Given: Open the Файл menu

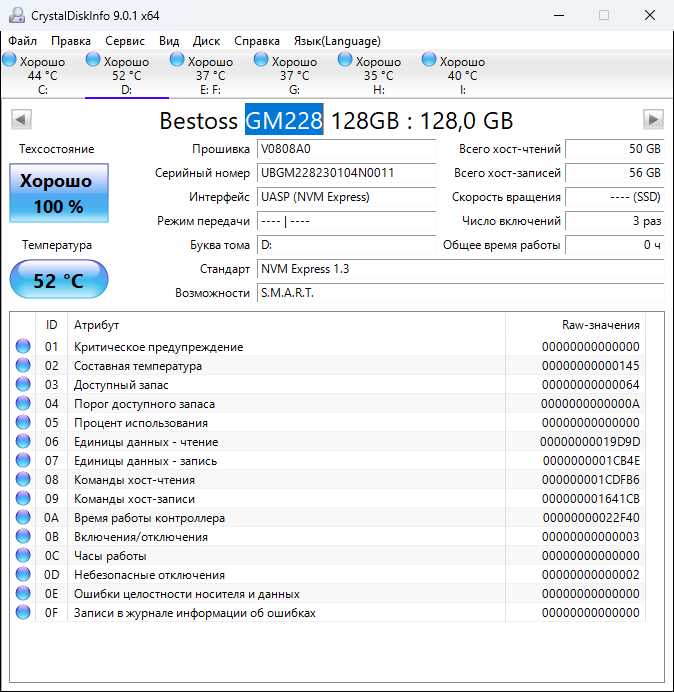Looking at the screenshot, I should coord(22,41).
